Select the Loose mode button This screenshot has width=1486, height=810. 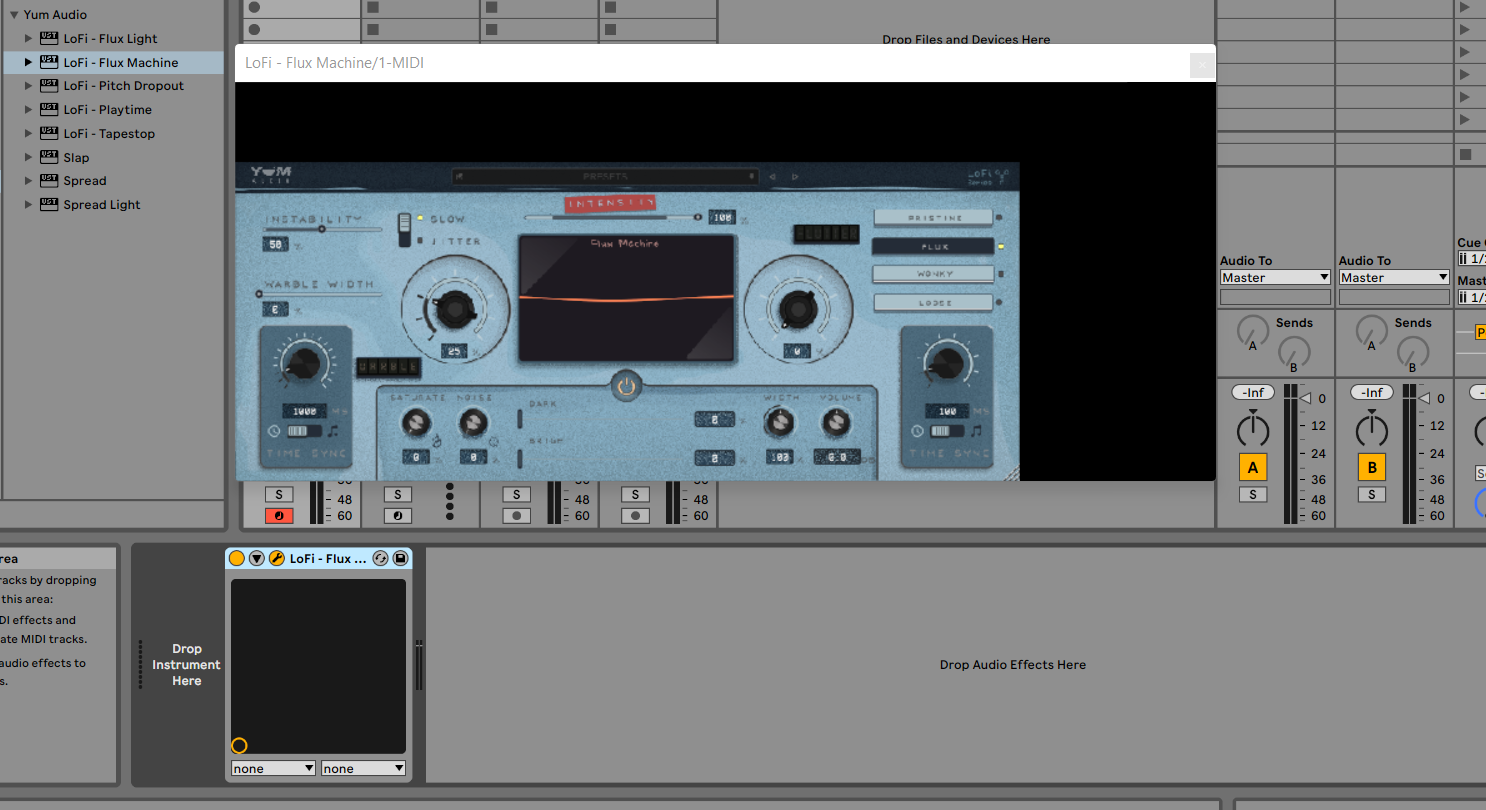934,302
